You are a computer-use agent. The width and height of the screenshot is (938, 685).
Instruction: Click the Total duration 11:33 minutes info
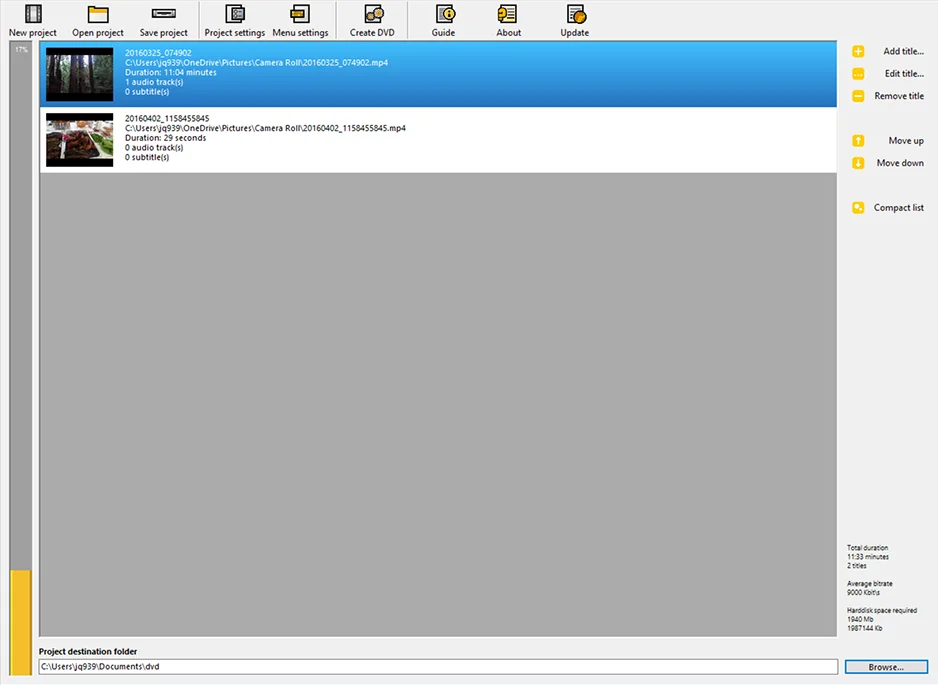(867, 556)
